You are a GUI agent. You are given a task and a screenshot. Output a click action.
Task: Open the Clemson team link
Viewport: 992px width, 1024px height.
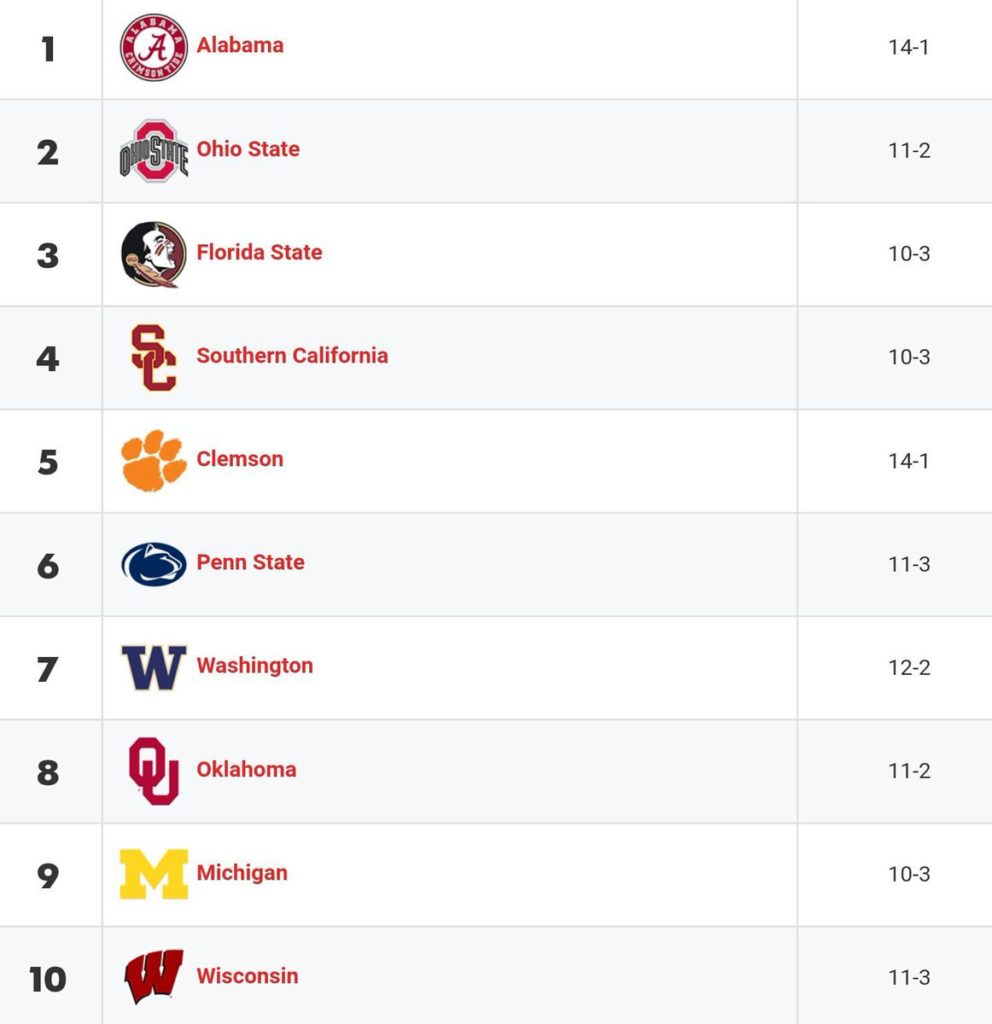click(x=240, y=459)
